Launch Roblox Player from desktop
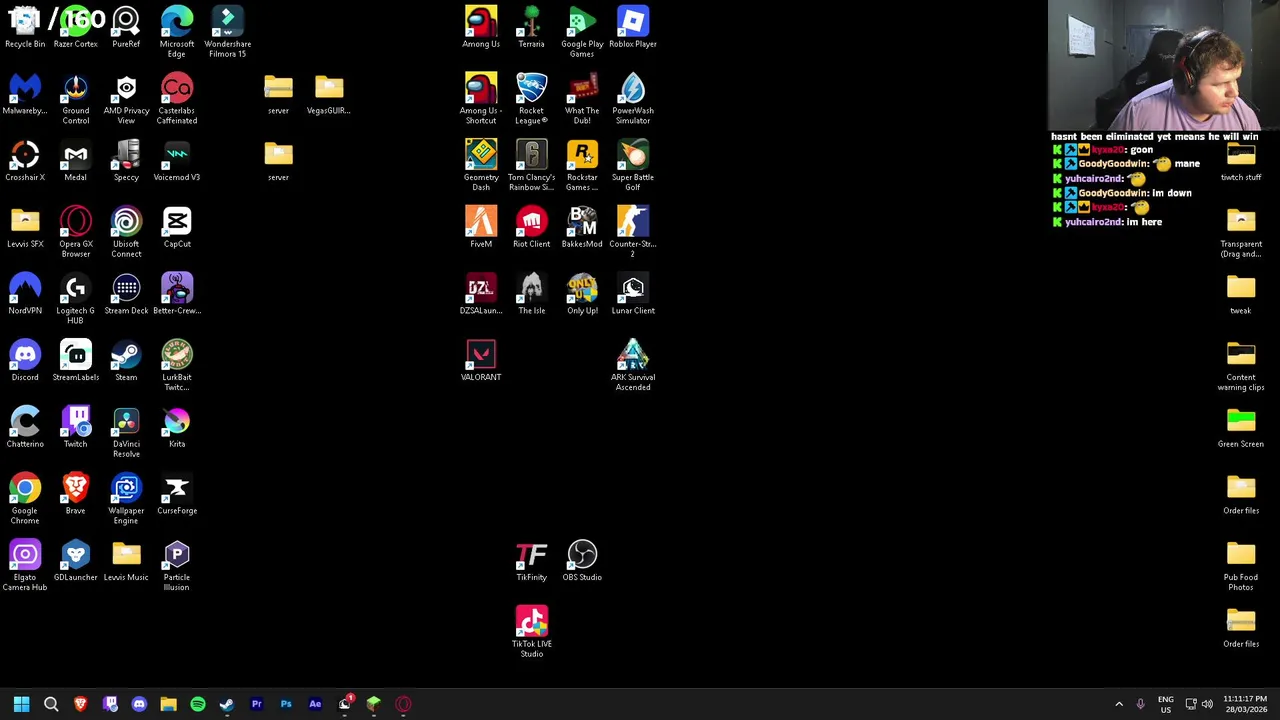This screenshot has width=1280, height=720. click(x=633, y=27)
